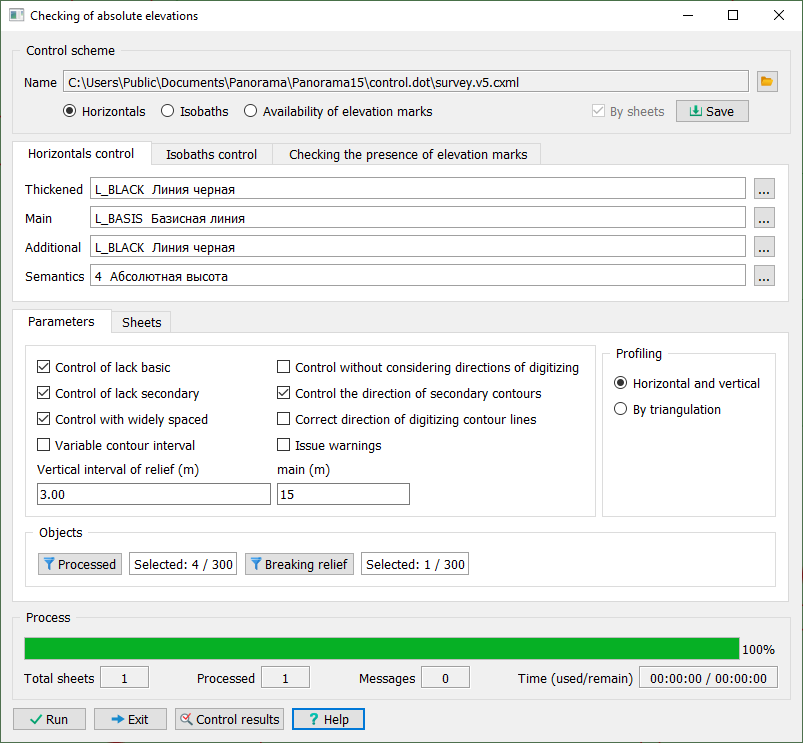
Task: Open Control results viewer
Action: point(229,719)
